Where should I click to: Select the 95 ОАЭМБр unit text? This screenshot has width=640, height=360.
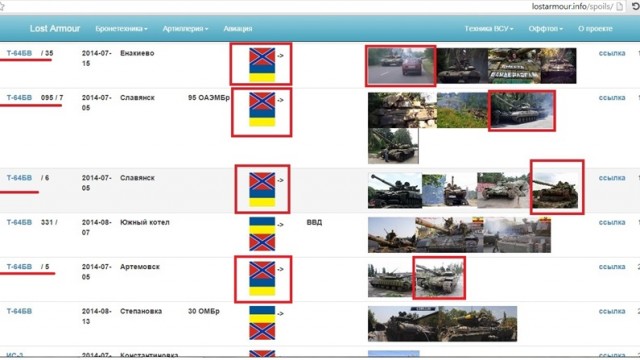[x=209, y=98]
